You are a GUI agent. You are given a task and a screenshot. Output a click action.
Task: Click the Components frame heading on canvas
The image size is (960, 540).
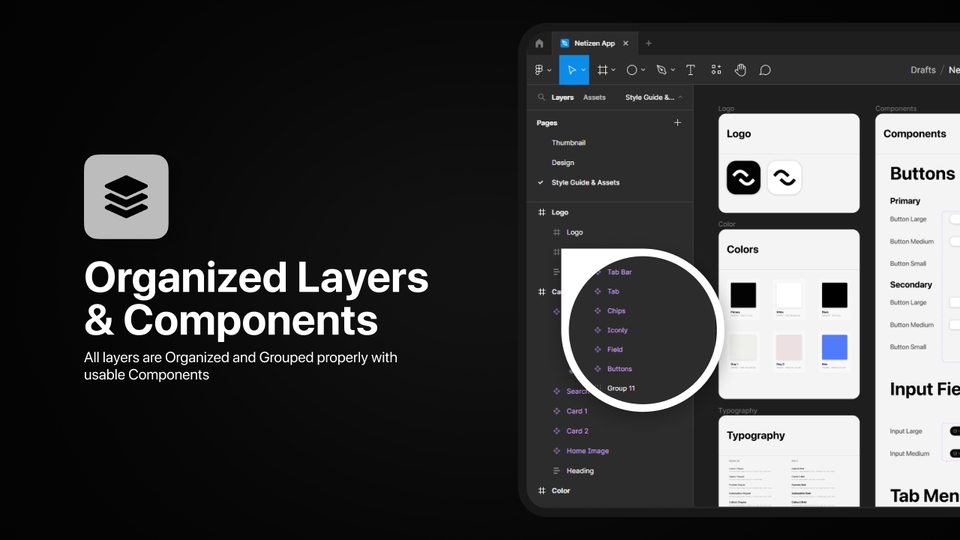[914, 133]
